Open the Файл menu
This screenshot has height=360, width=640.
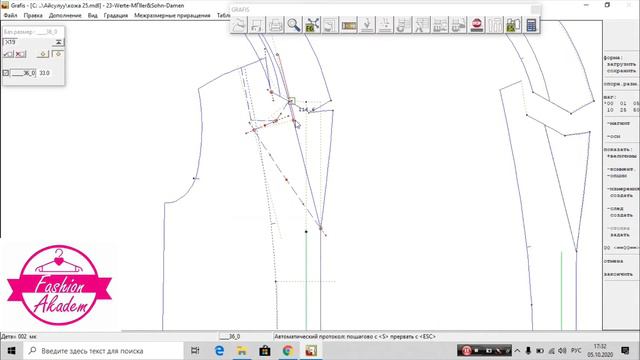point(10,15)
